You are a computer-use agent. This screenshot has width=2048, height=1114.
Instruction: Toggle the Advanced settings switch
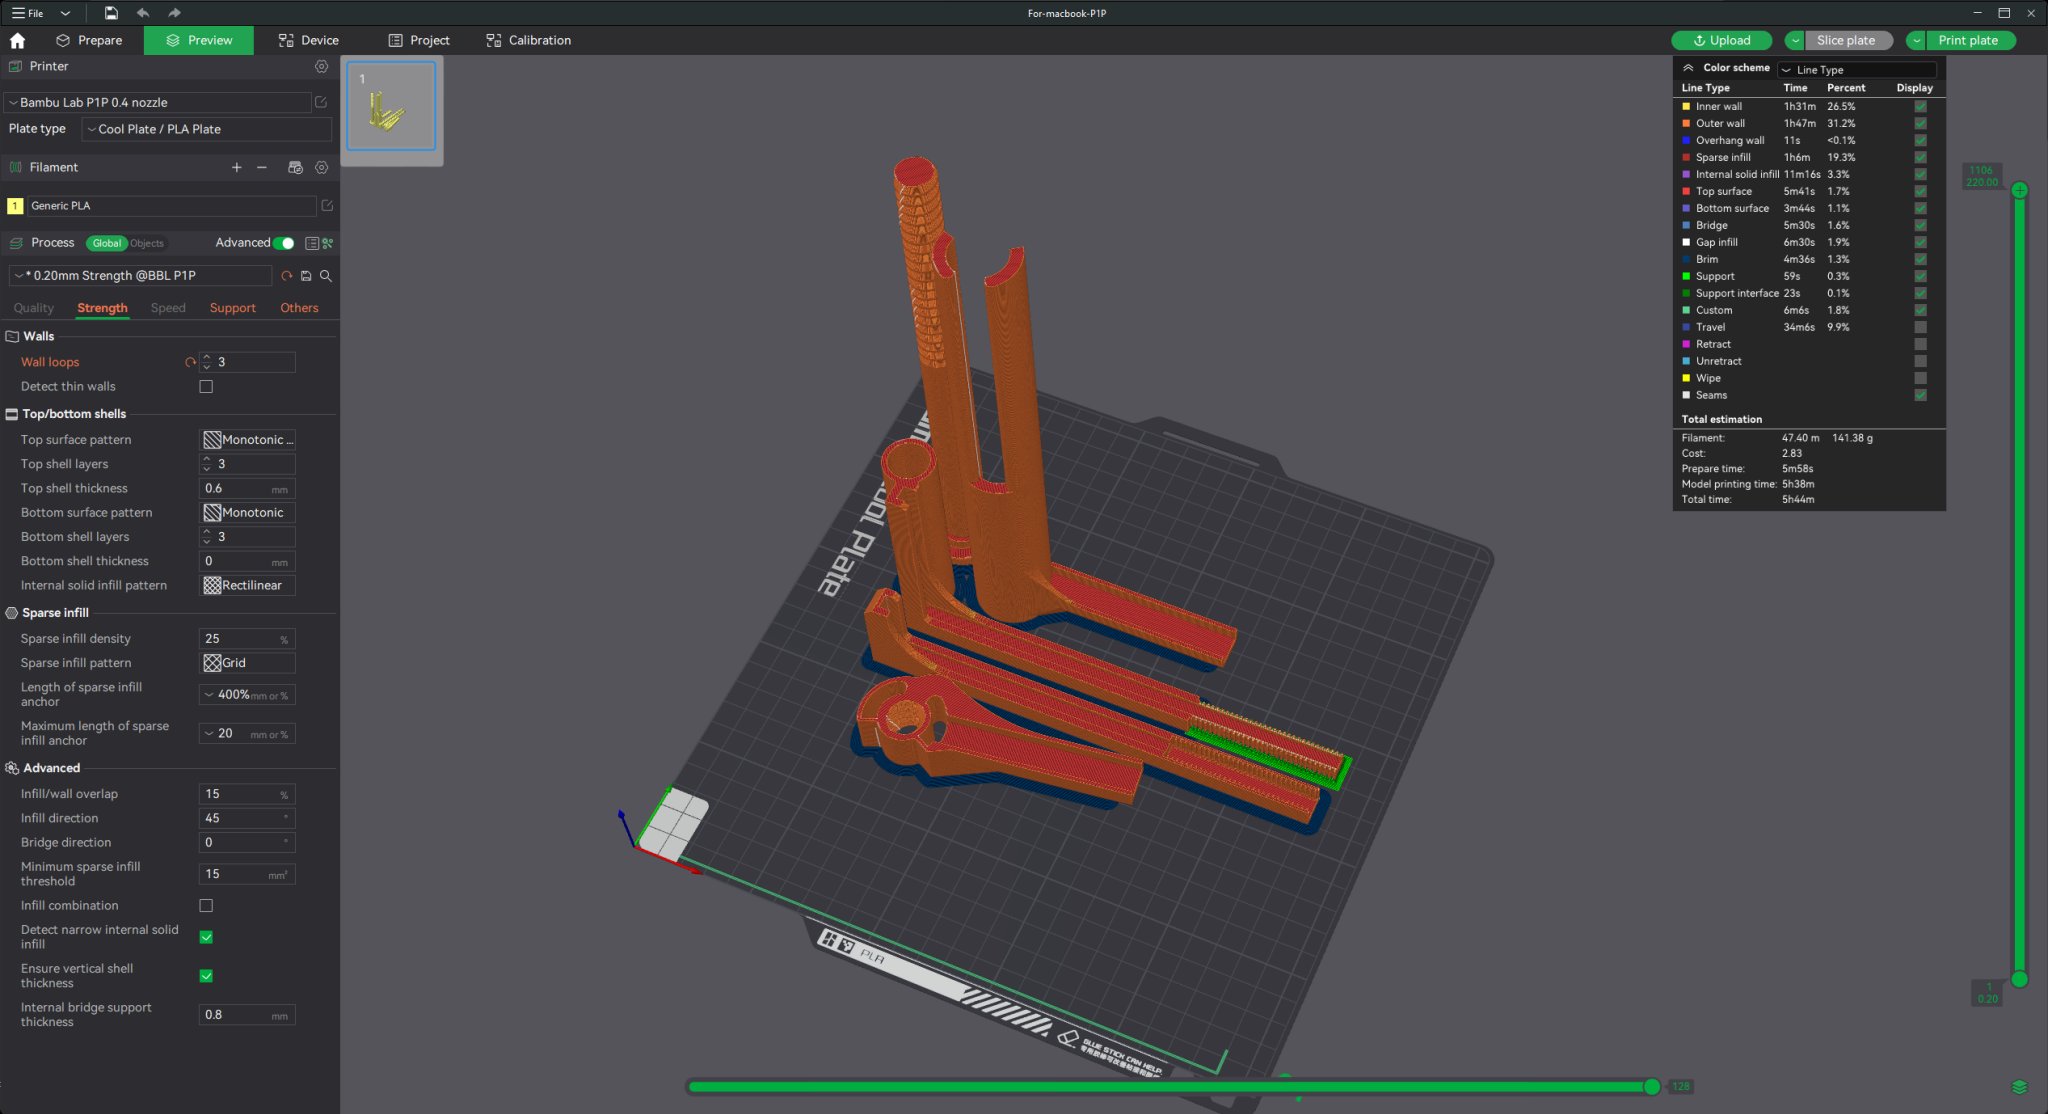point(284,243)
